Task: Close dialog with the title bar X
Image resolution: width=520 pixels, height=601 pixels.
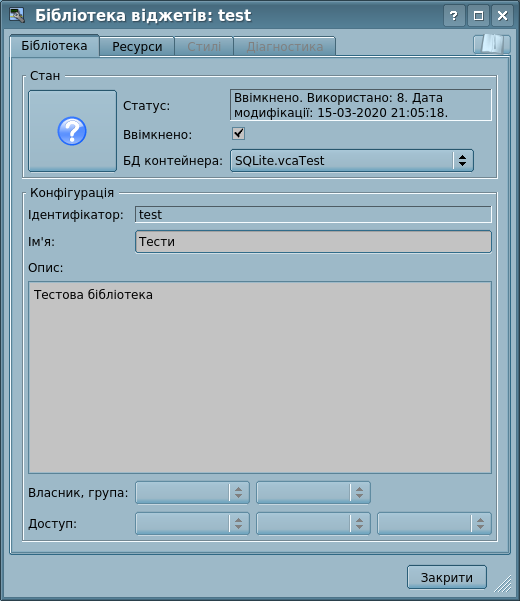Action: click(x=502, y=16)
